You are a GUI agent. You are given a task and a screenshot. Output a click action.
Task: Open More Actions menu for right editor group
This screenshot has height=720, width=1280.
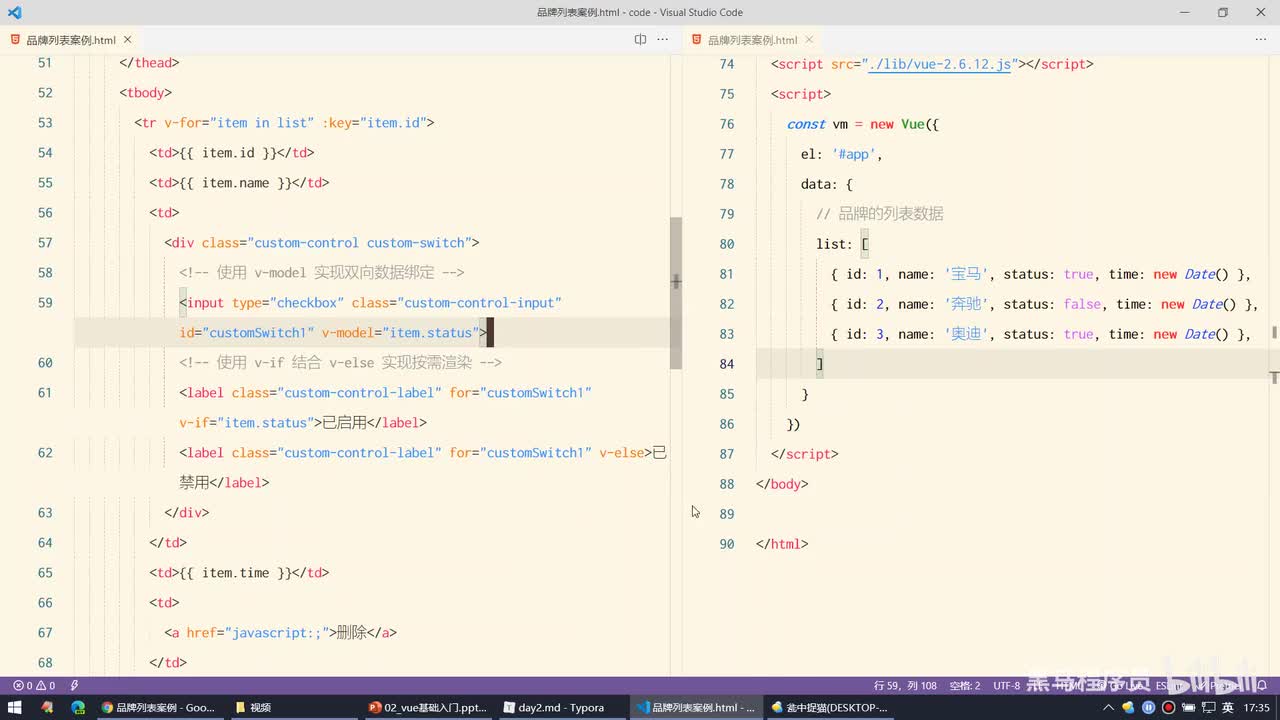1260,40
